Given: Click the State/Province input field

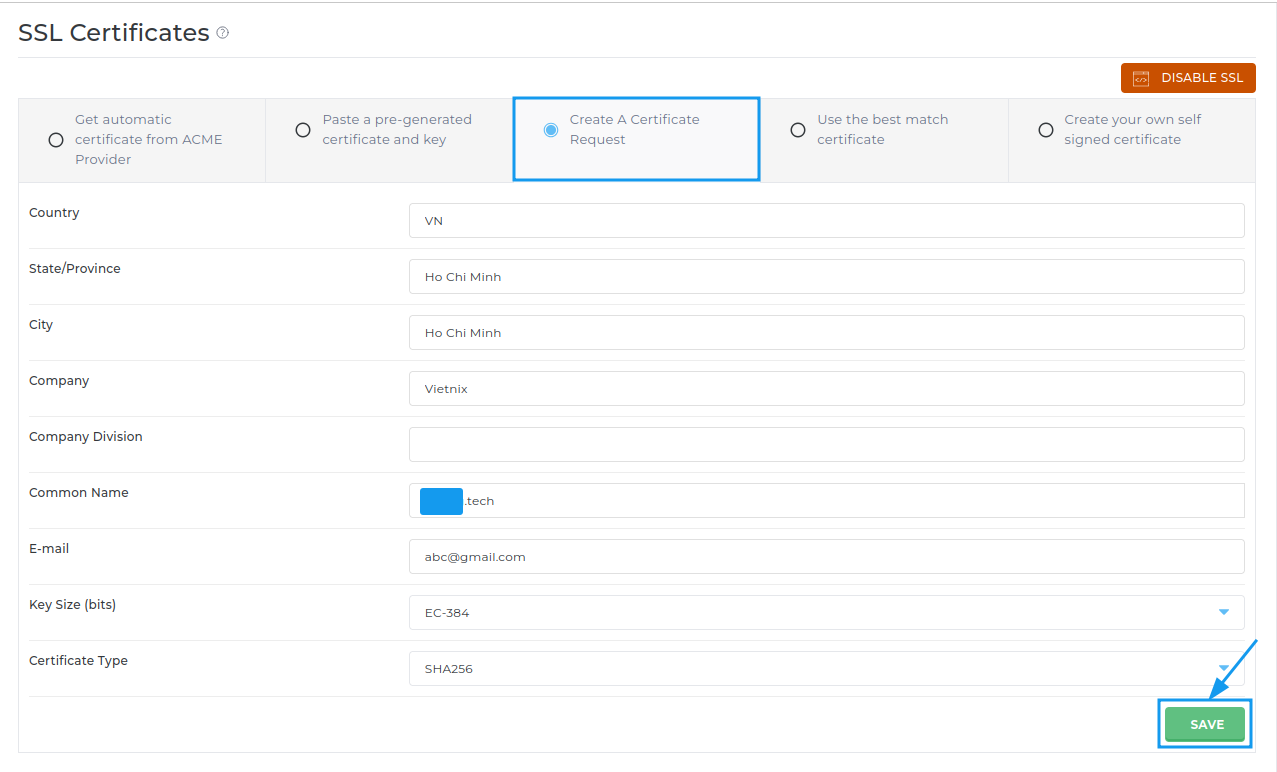Looking at the screenshot, I should point(827,277).
